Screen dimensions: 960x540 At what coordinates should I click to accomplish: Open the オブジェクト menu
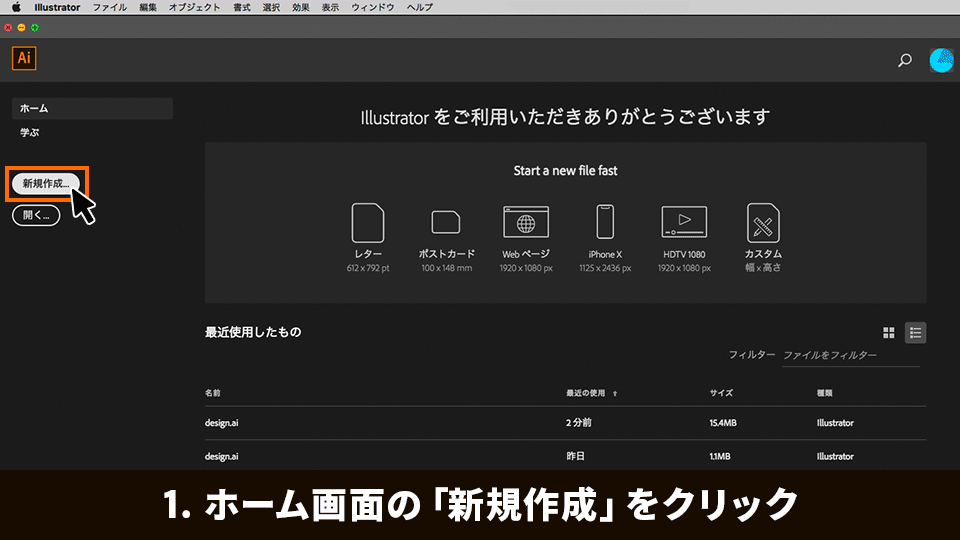click(194, 7)
